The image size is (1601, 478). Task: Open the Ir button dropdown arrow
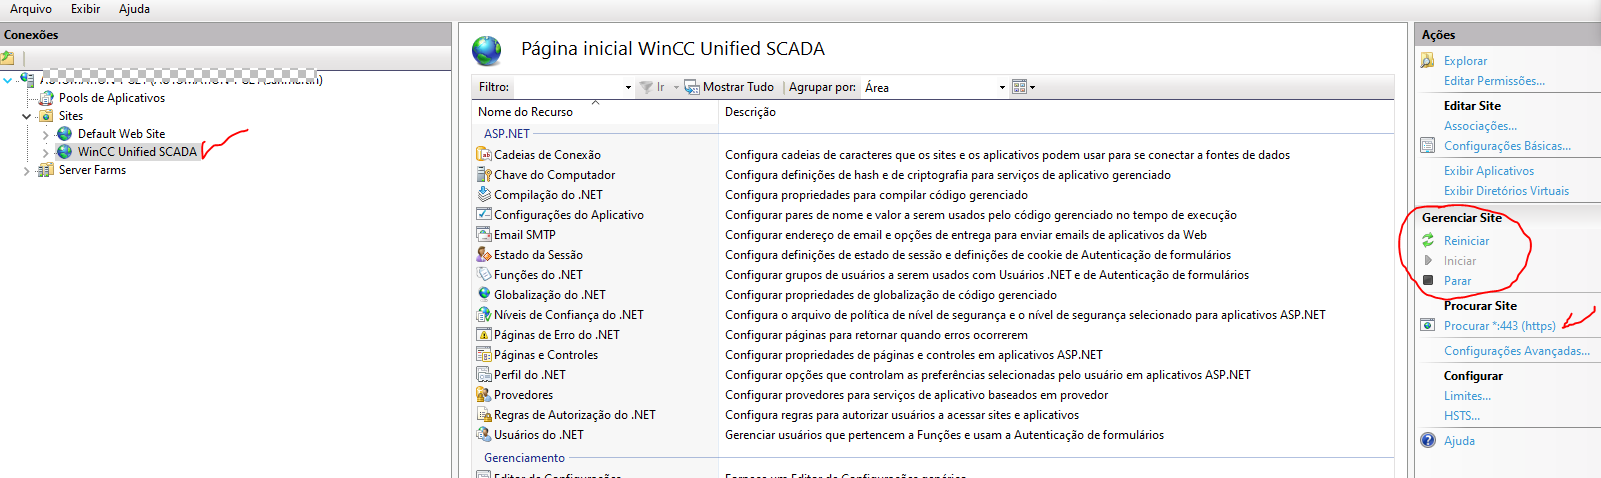[676, 88]
